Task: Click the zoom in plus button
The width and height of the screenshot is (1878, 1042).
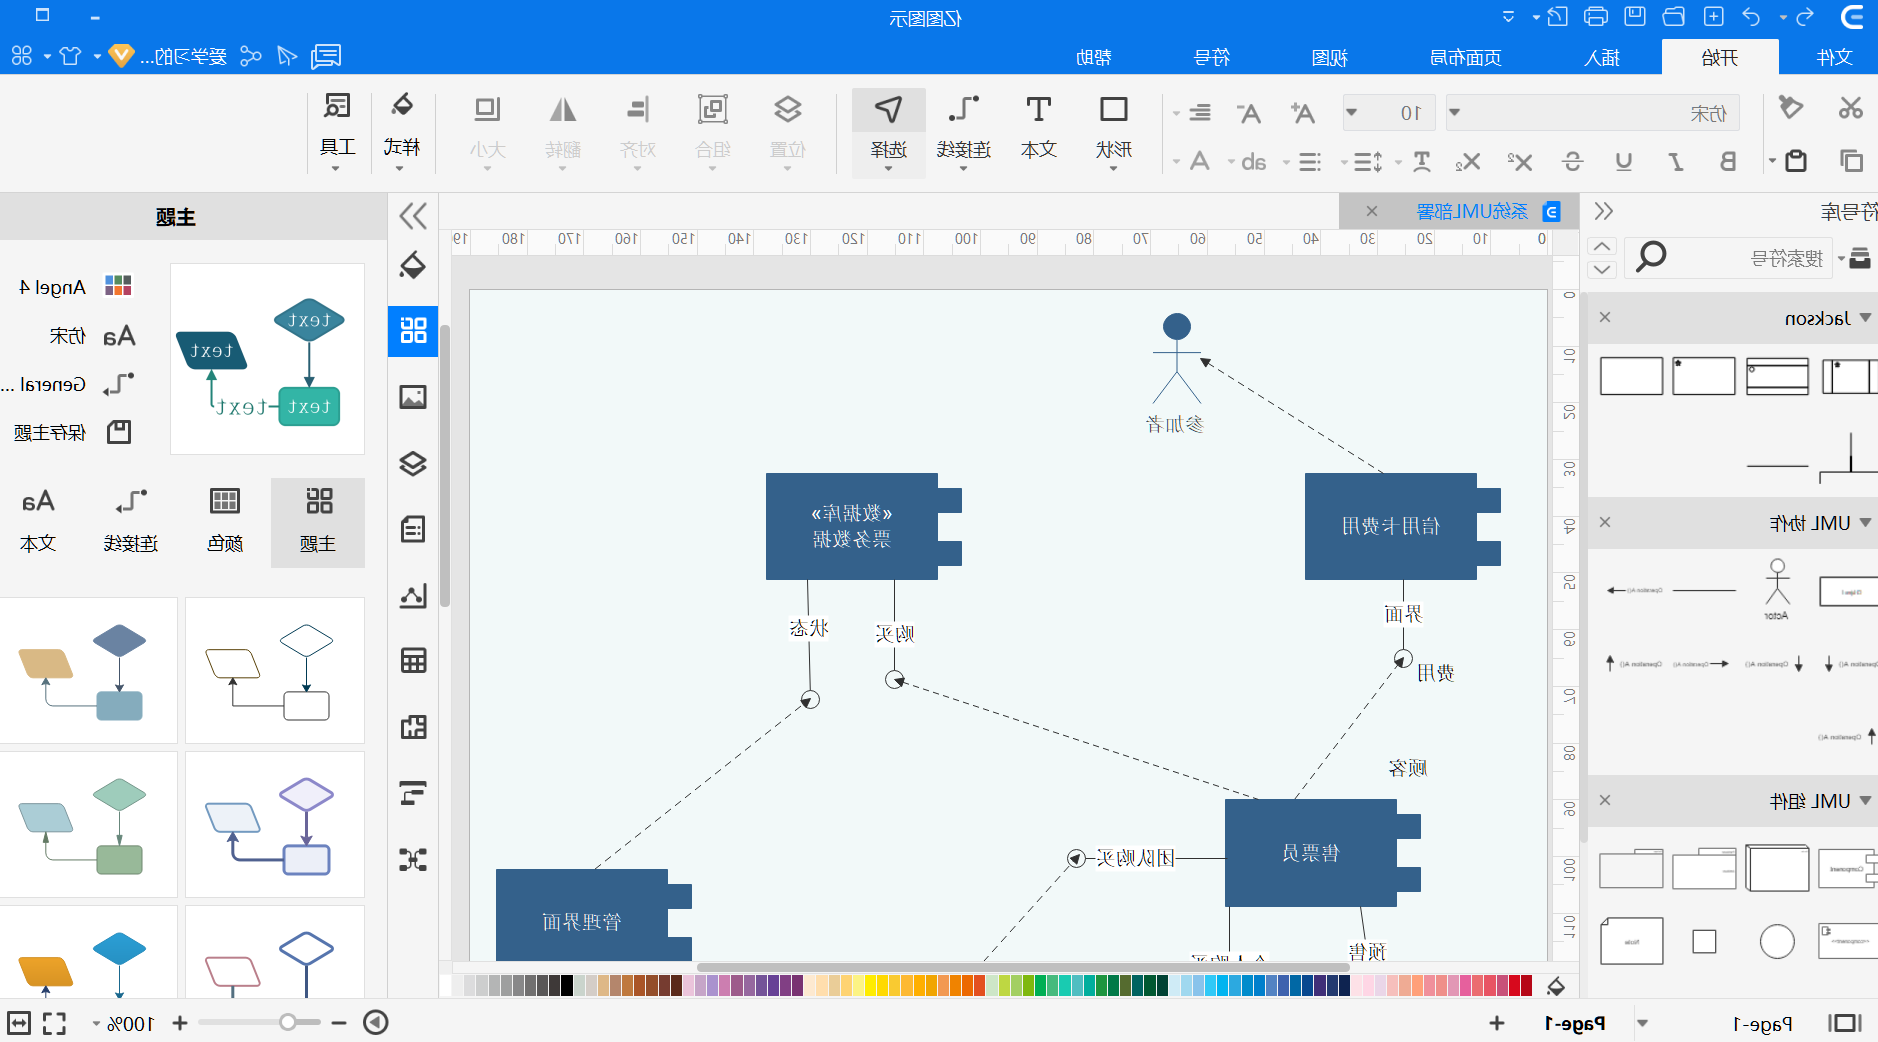Action: pyautogui.click(x=179, y=1023)
